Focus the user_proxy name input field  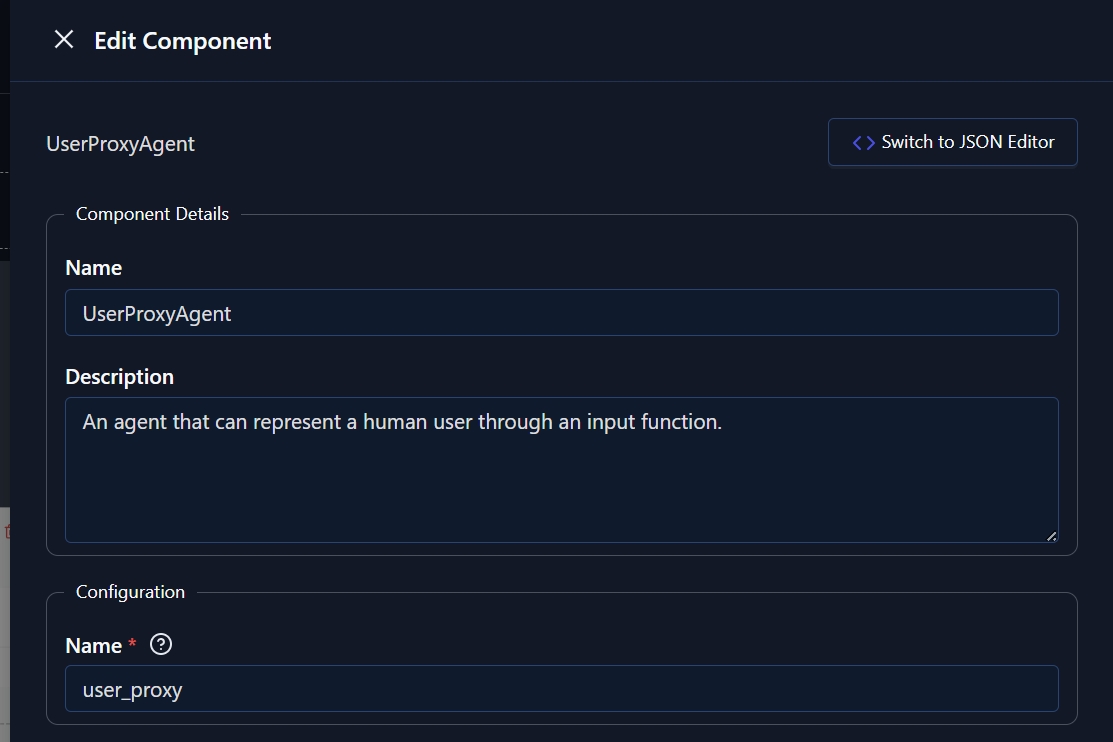(561, 689)
